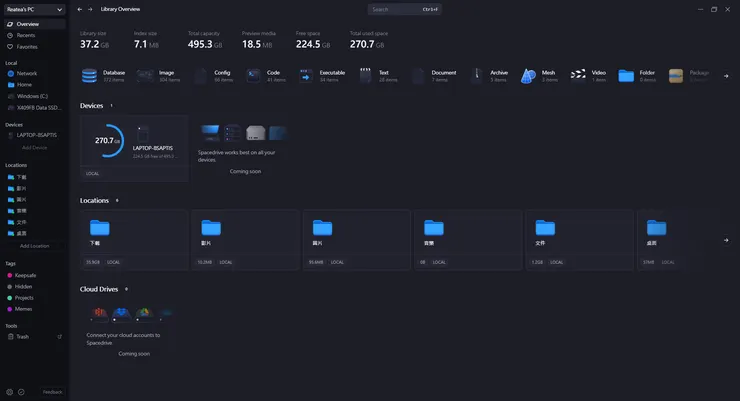Click the Library size 37.2 GB statistic

pyautogui.click(x=94, y=41)
